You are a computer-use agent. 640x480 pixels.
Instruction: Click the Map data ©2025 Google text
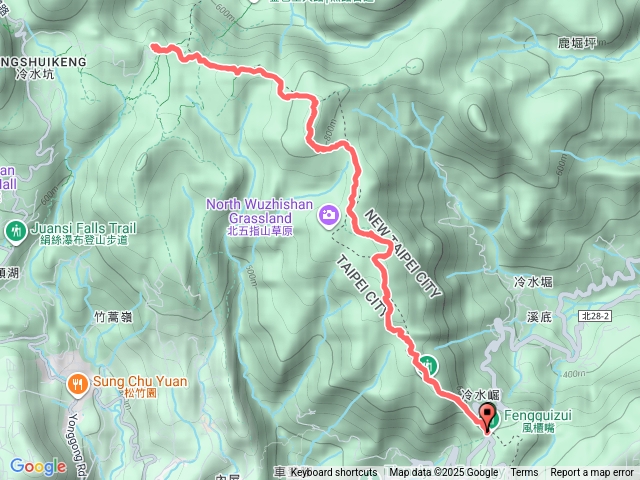(x=443, y=472)
